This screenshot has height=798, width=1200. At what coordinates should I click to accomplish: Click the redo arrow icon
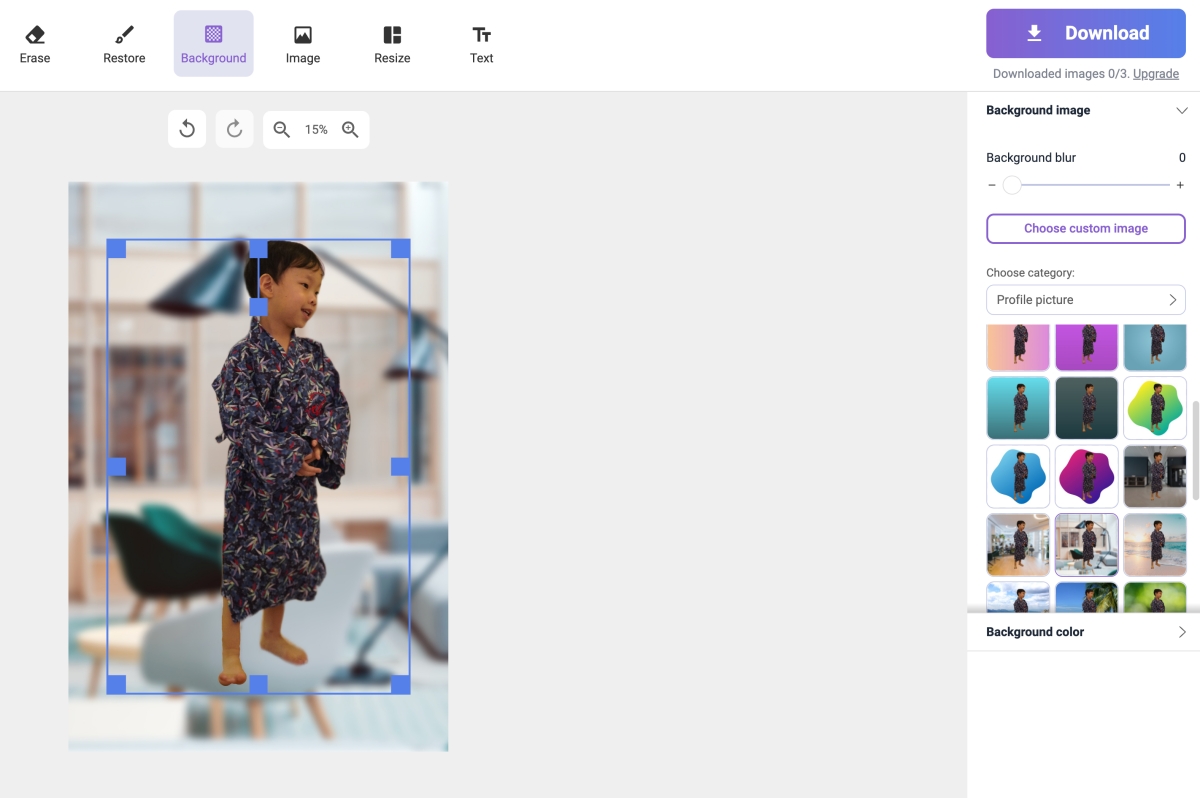[234, 129]
